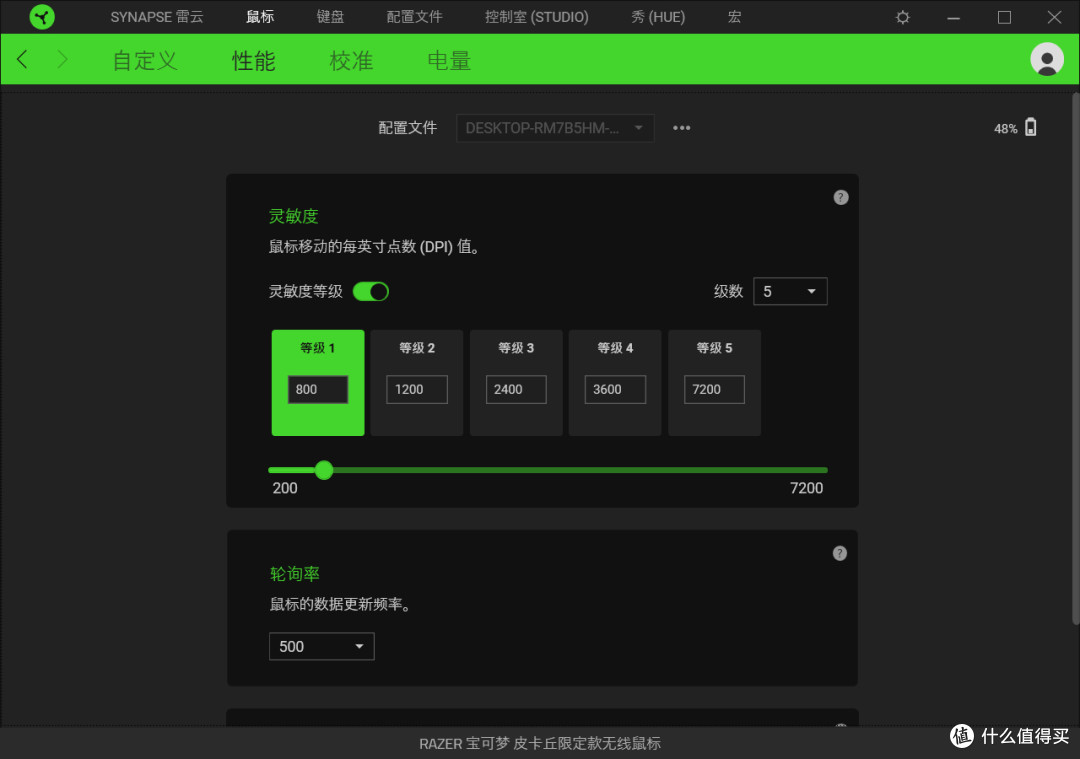The image size is (1080, 759).
Task: Maximize the Synapse window
Action: point(1004,17)
